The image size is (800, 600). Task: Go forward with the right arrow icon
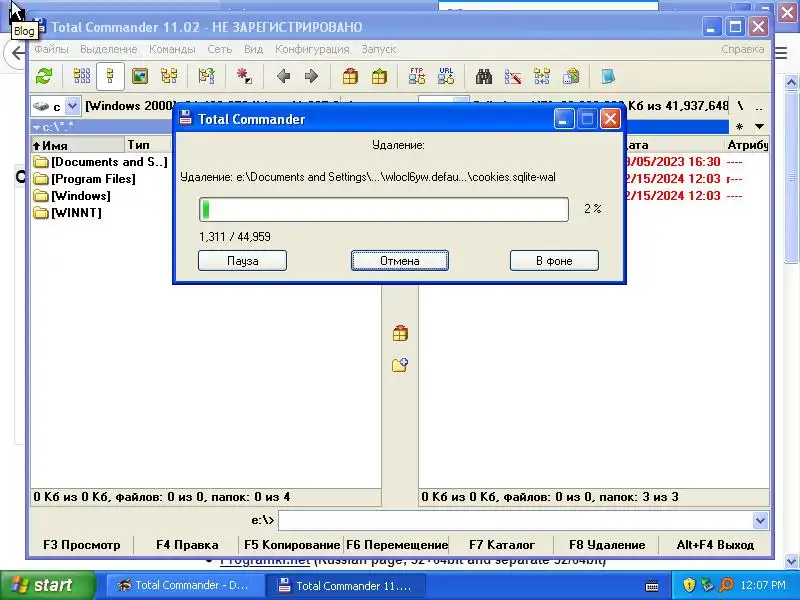pos(311,77)
